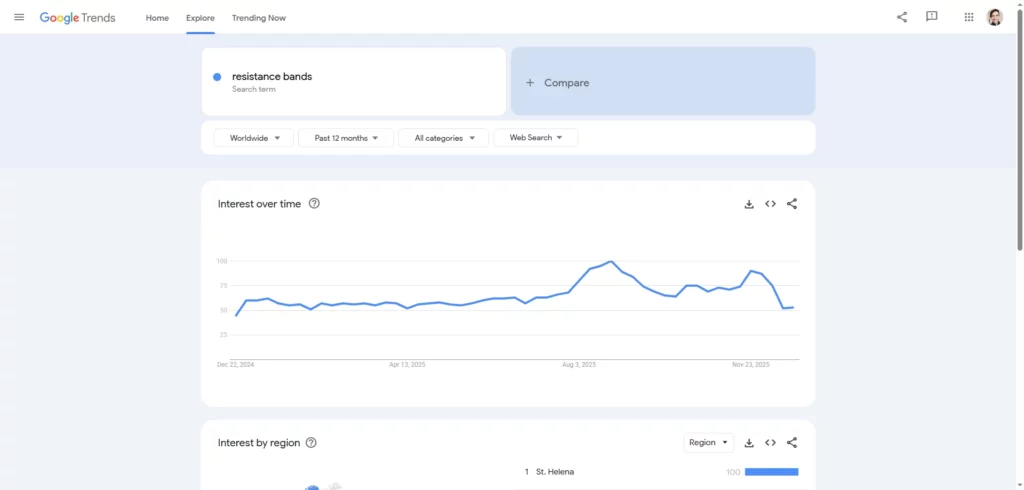This screenshot has height=490, width=1024.
Task: Embed the Interest by region widget
Action: 771,443
